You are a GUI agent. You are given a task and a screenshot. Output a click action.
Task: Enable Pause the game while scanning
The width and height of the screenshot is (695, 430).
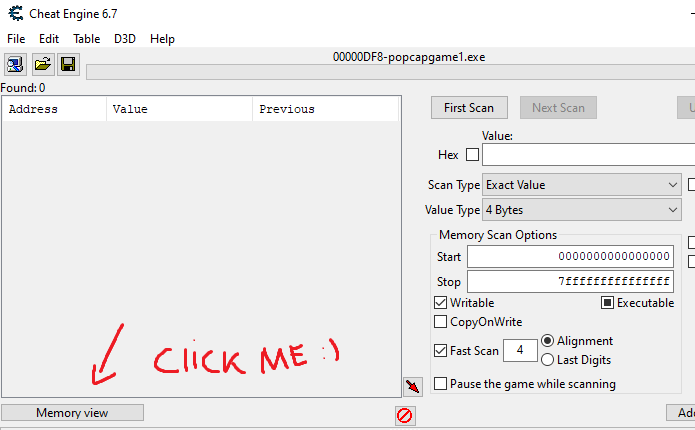(x=440, y=383)
